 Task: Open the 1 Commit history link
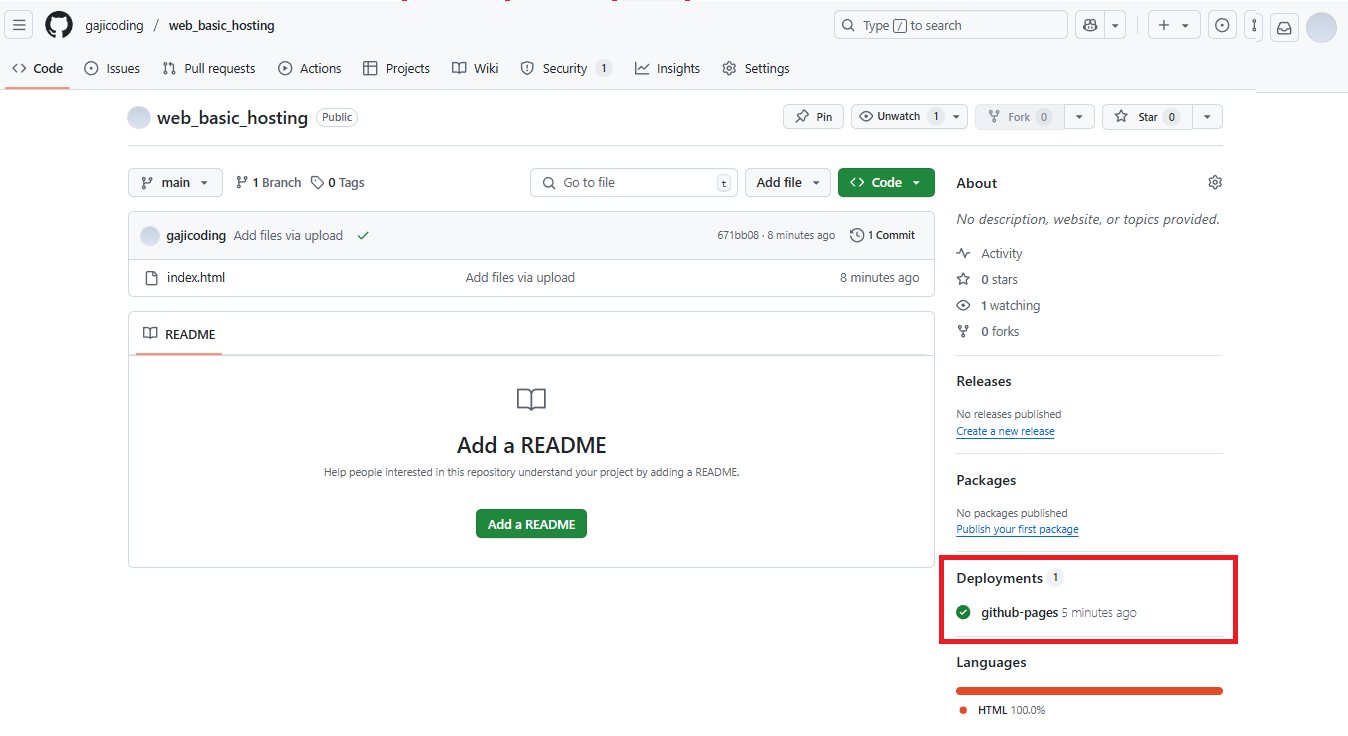pos(882,236)
